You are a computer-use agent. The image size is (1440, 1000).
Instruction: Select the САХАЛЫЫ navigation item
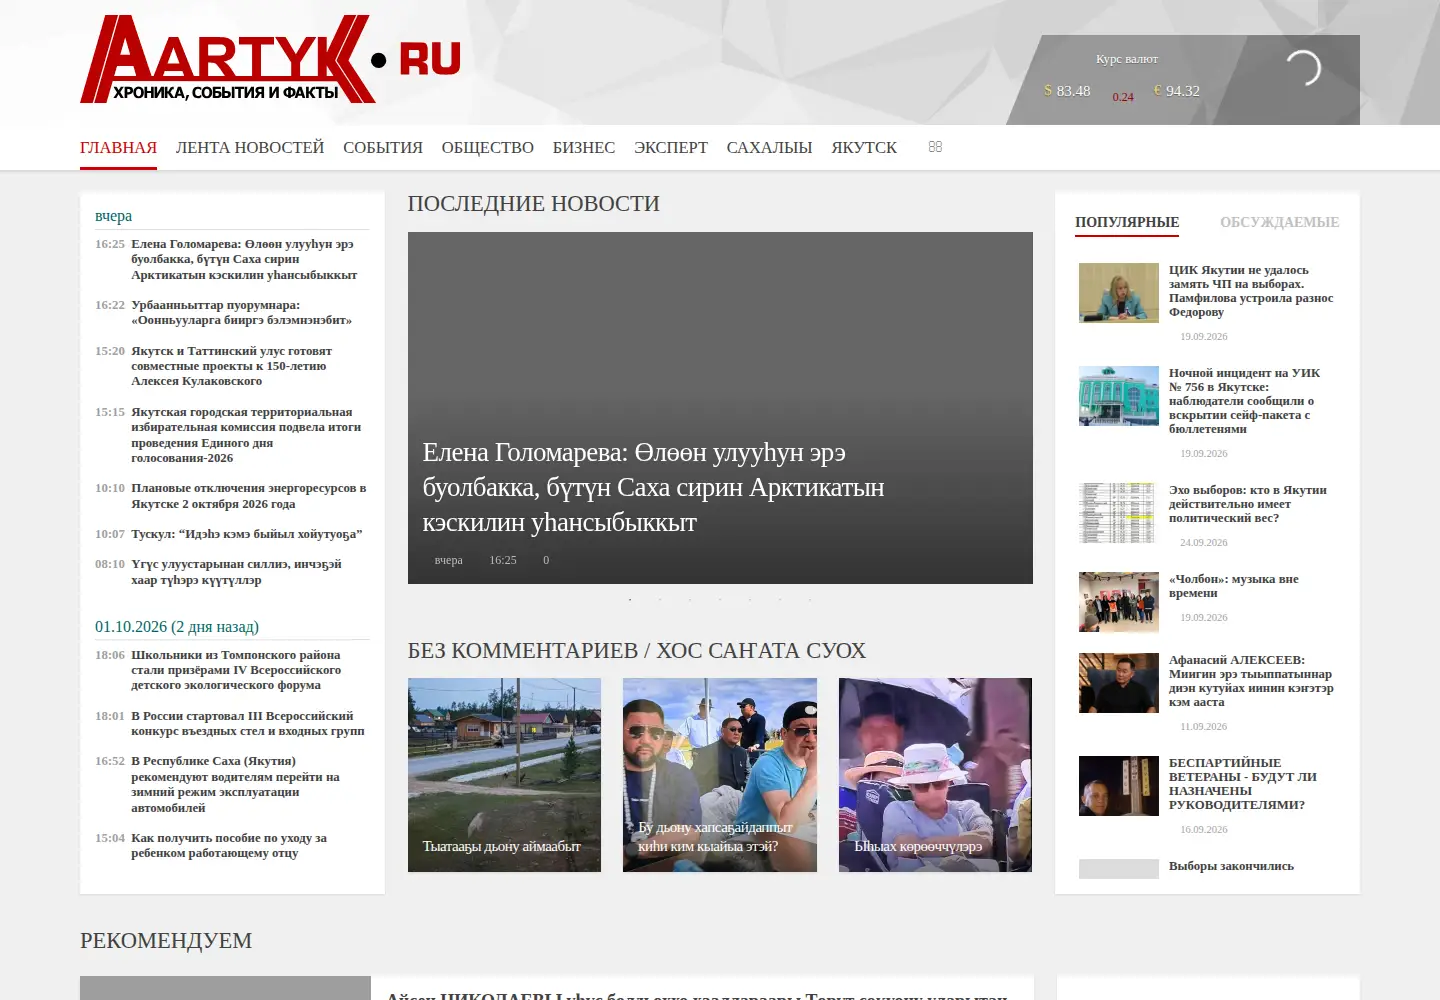769,148
